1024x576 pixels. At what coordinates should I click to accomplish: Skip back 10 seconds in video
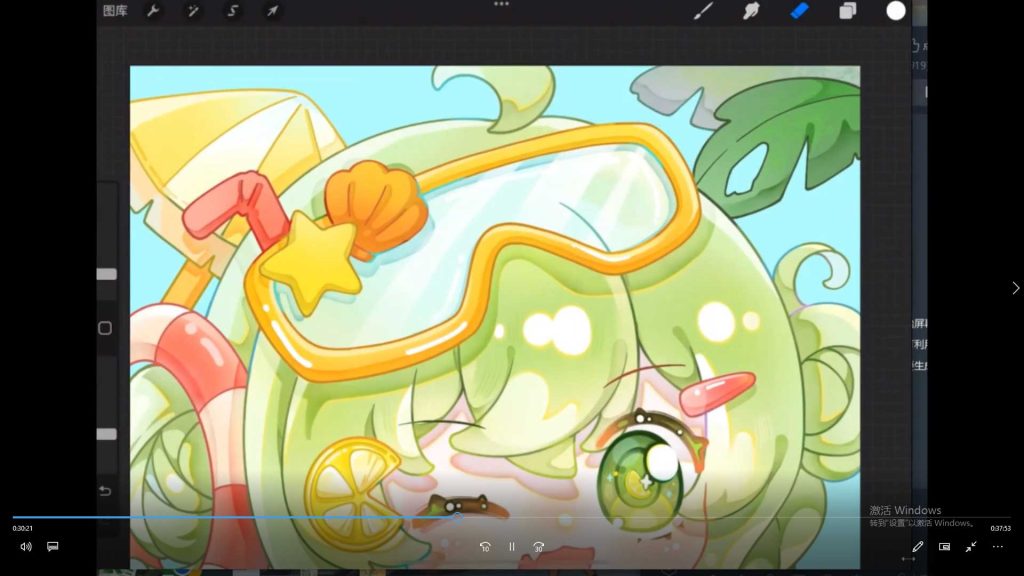click(485, 547)
